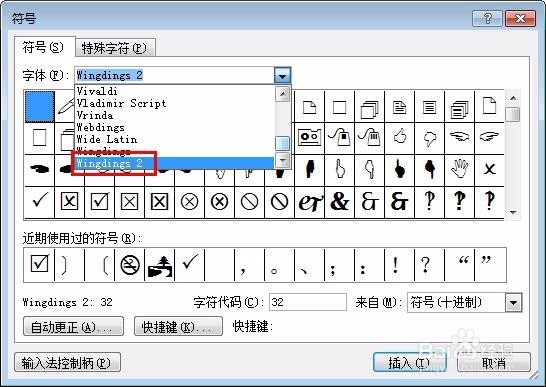Select the black hand pointing left symbol

(39, 170)
